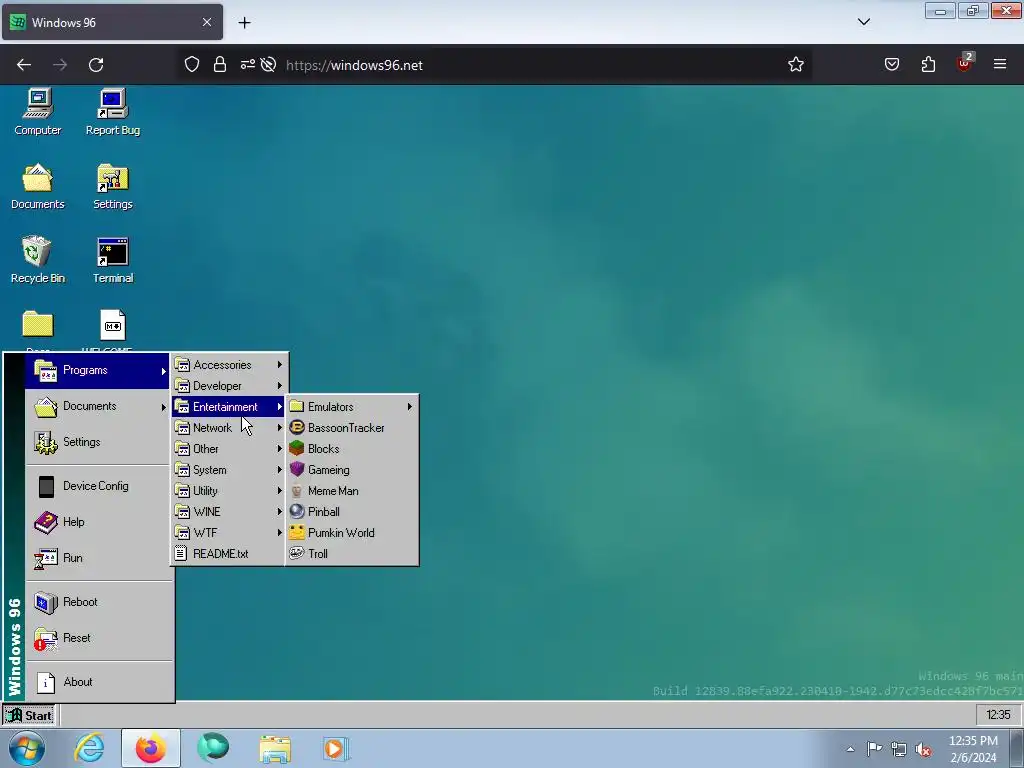Open Settings in Start menu
The width and height of the screenshot is (1024, 768).
click(98, 442)
